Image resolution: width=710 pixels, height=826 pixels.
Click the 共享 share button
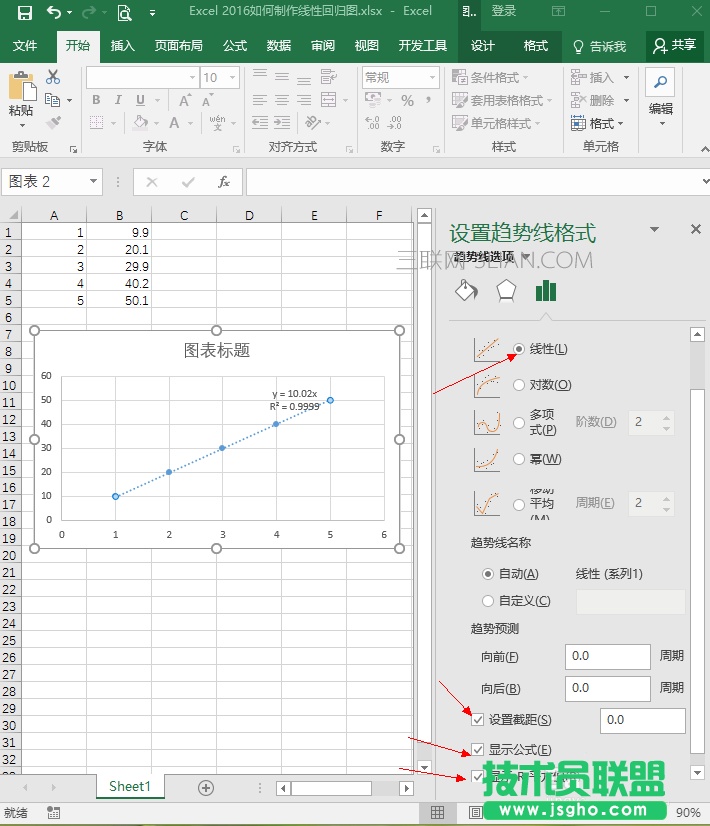point(675,46)
